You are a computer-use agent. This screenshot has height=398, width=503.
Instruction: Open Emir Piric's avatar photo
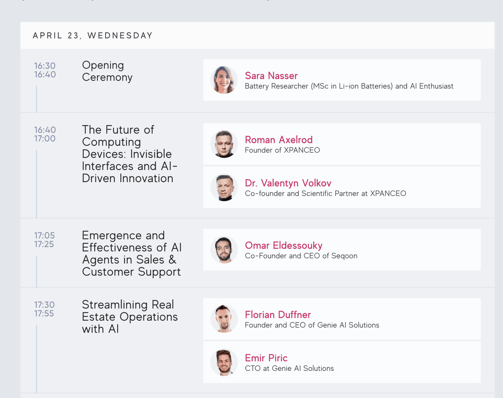click(x=224, y=362)
